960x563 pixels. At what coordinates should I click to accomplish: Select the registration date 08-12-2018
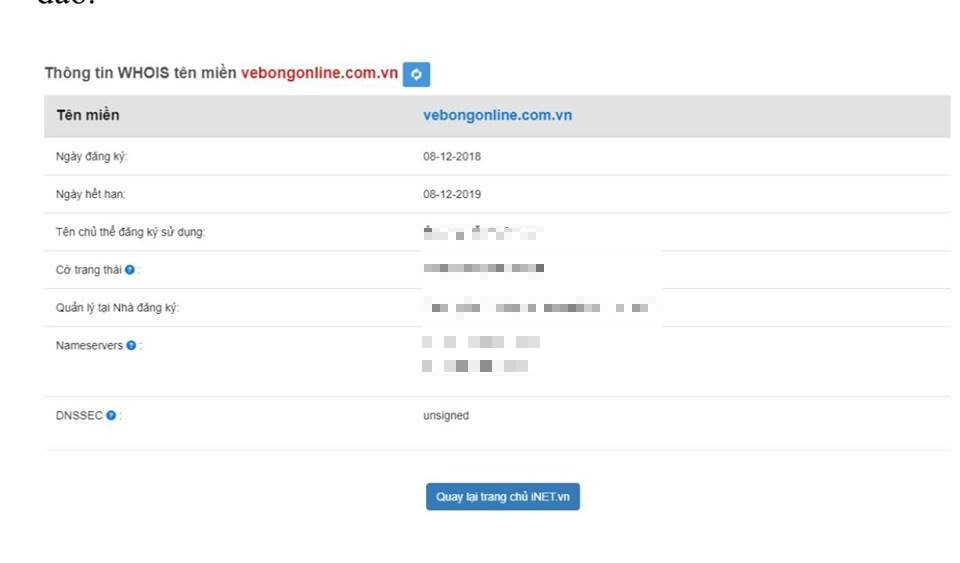[452, 157]
